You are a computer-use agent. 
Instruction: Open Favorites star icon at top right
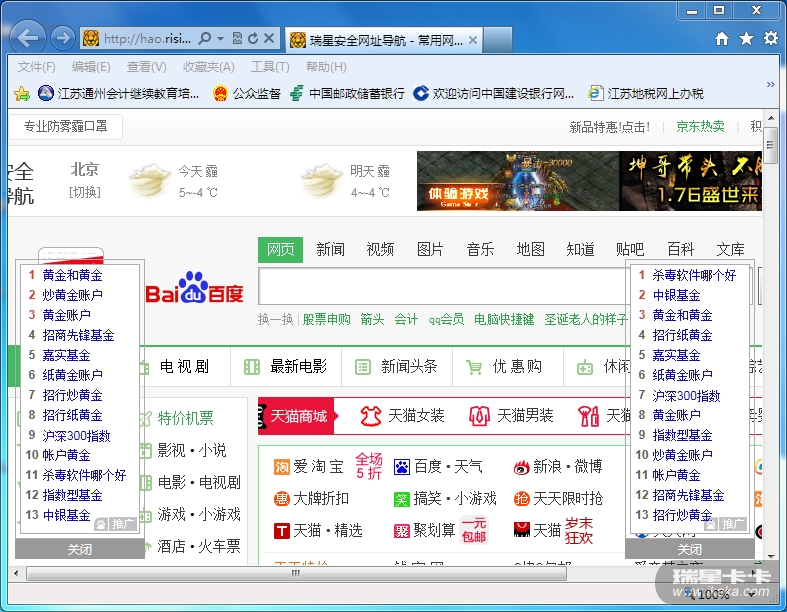pyautogui.click(x=746, y=39)
